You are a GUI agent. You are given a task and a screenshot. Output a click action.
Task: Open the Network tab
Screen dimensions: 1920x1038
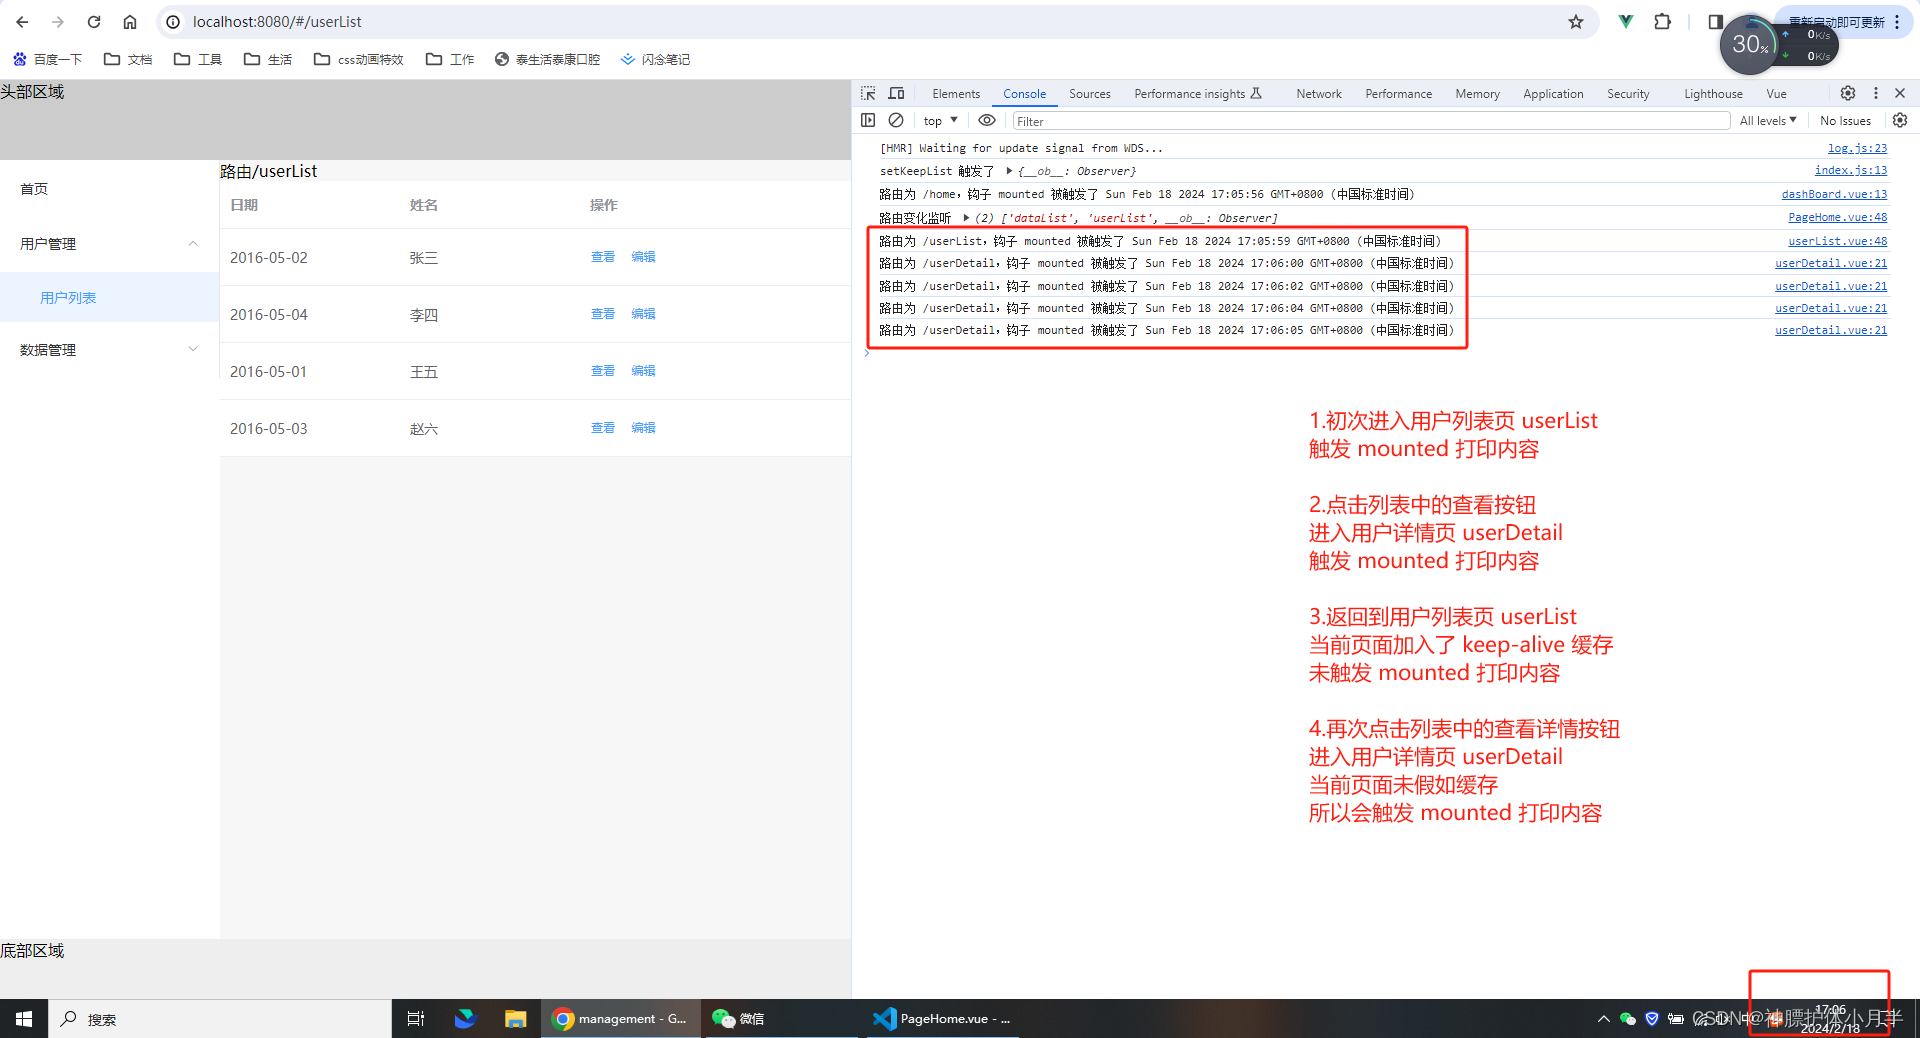click(x=1319, y=94)
